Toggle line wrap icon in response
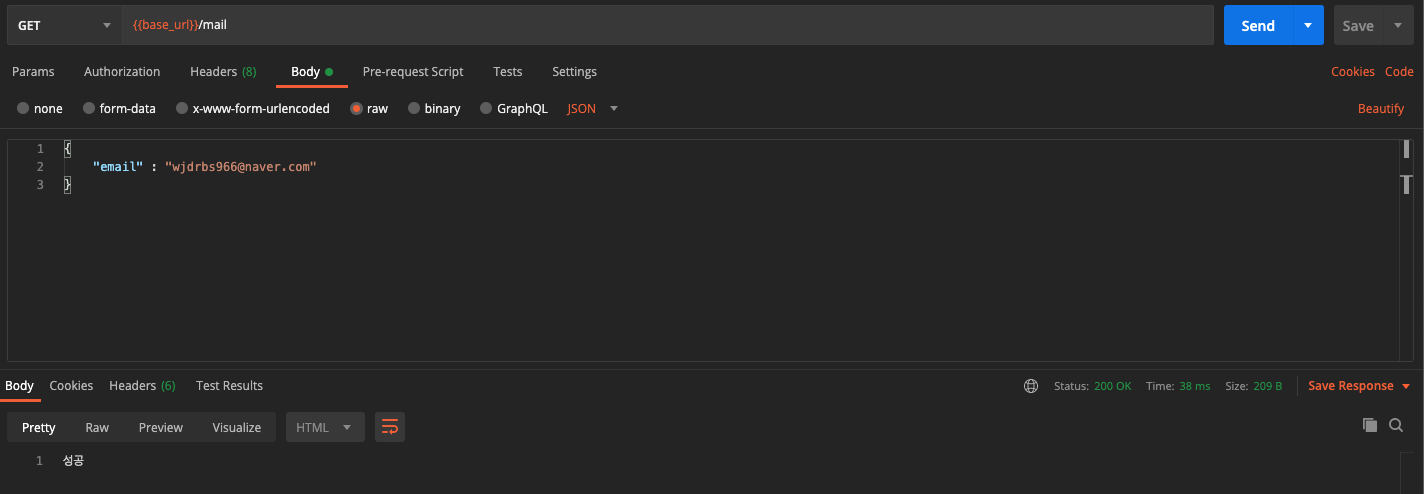This screenshot has height=494, width=1424. coord(390,427)
